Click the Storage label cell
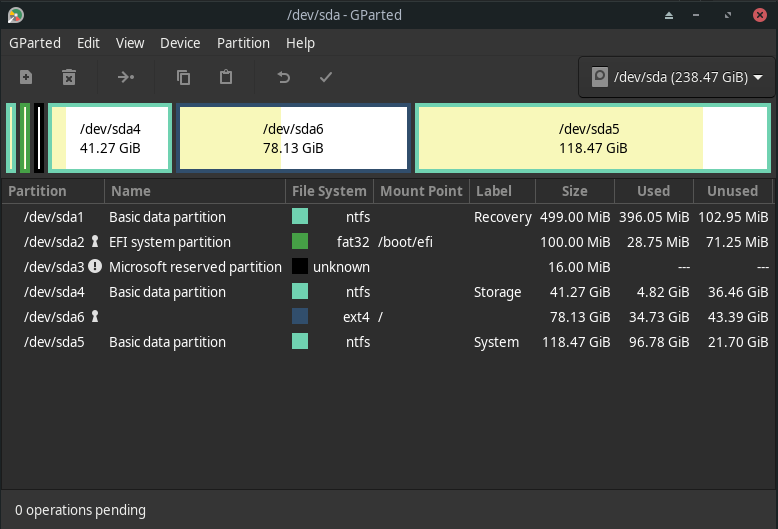The image size is (778, 529). point(497,292)
